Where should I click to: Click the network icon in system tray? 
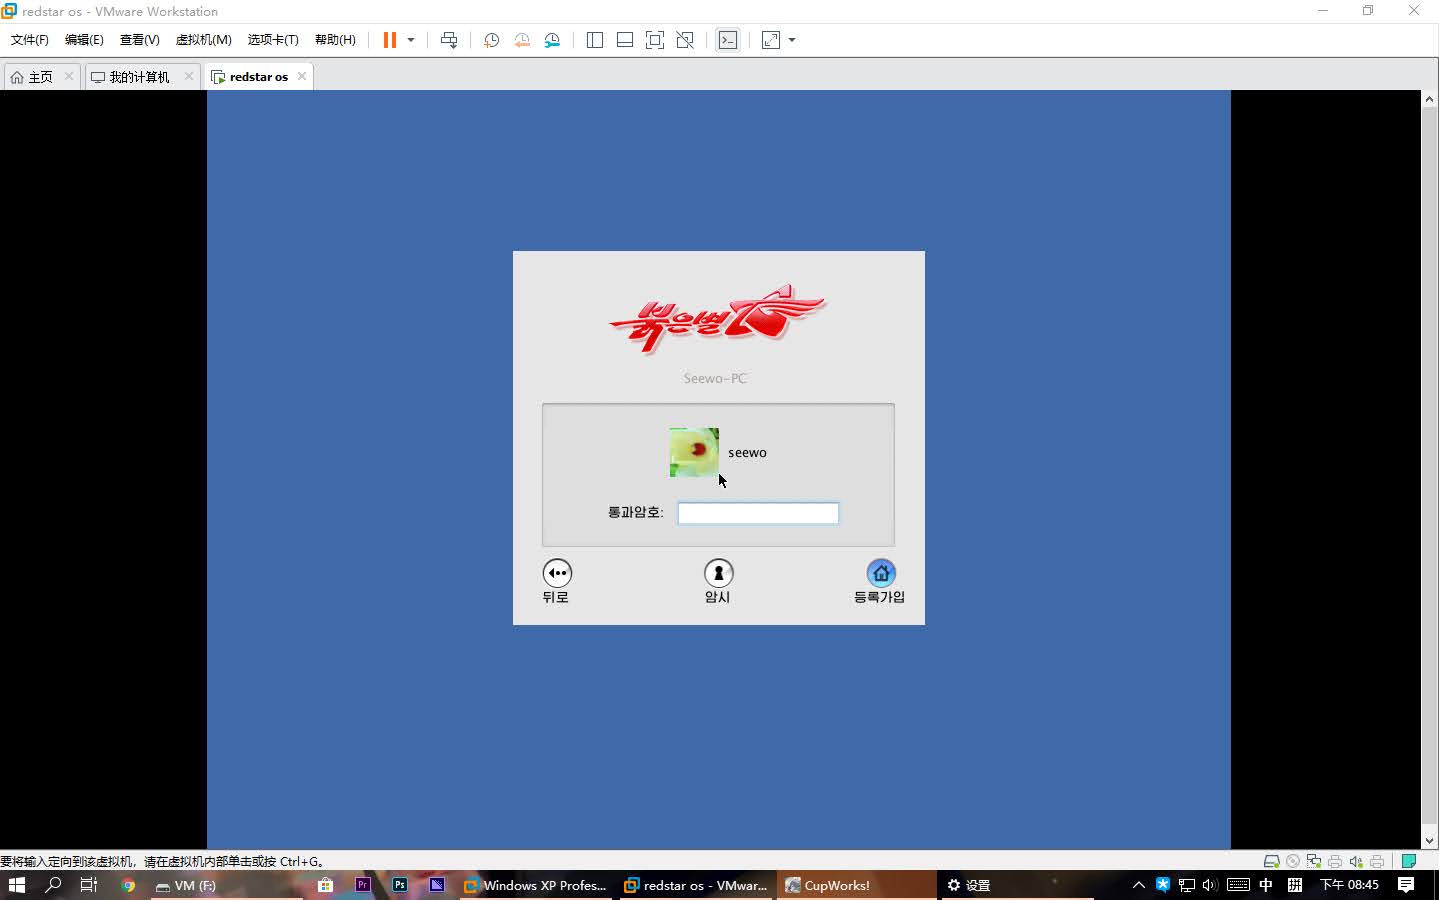1187,885
